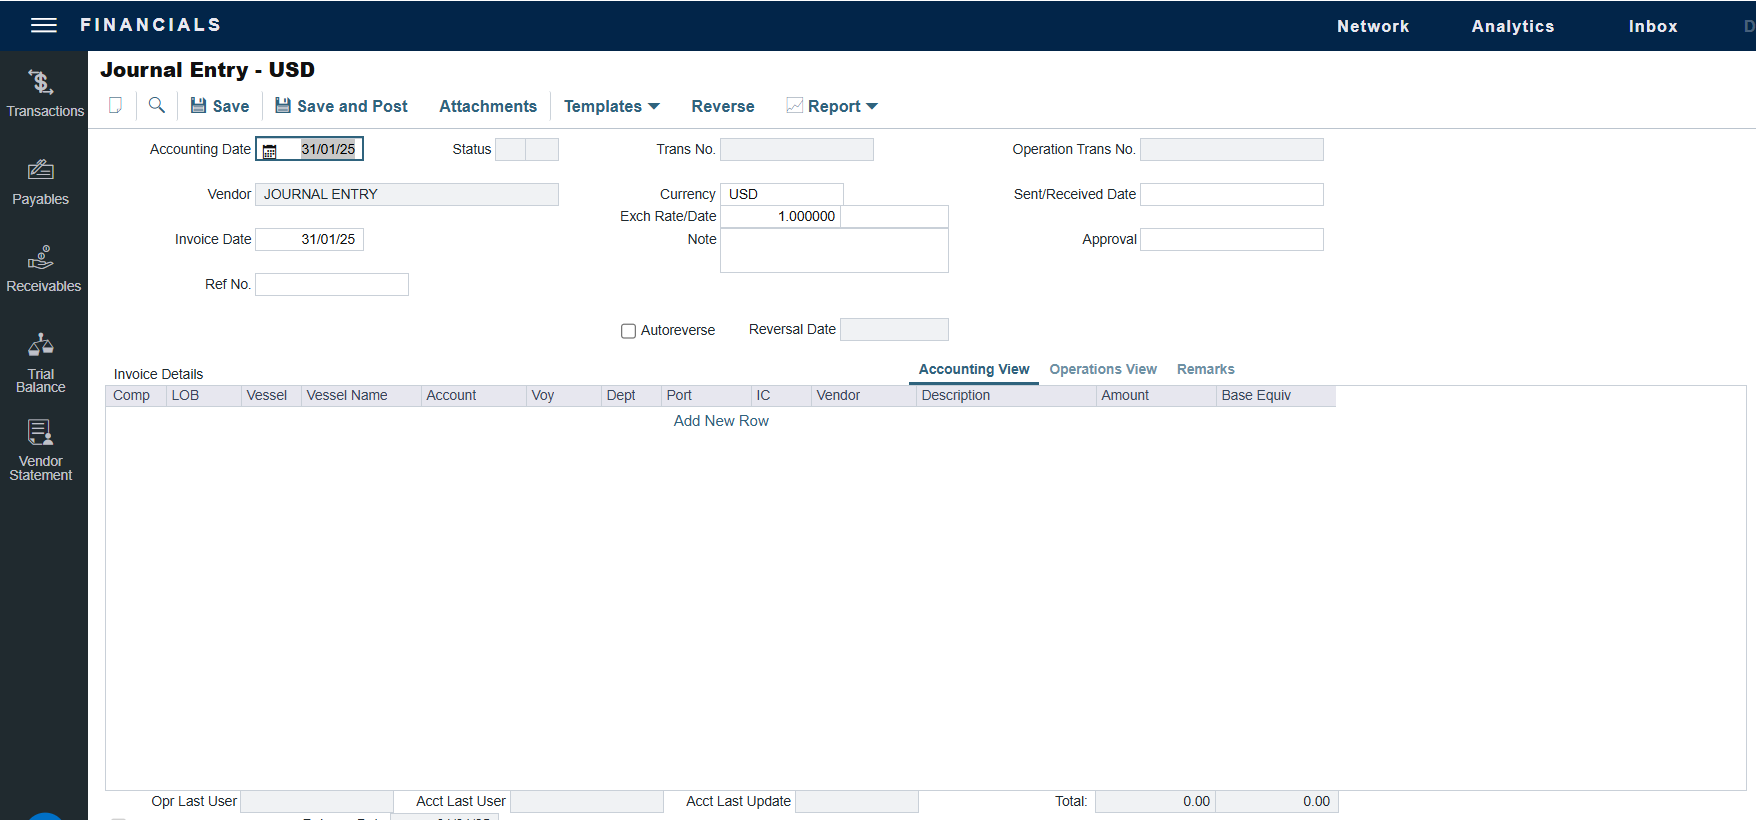
Task: Click the Save and Post button
Action: (x=341, y=106)
